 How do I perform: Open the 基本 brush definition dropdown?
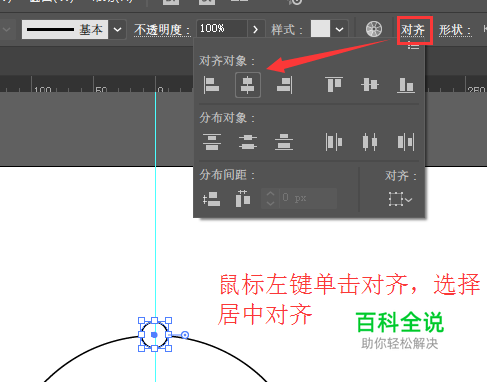point(117,29)
